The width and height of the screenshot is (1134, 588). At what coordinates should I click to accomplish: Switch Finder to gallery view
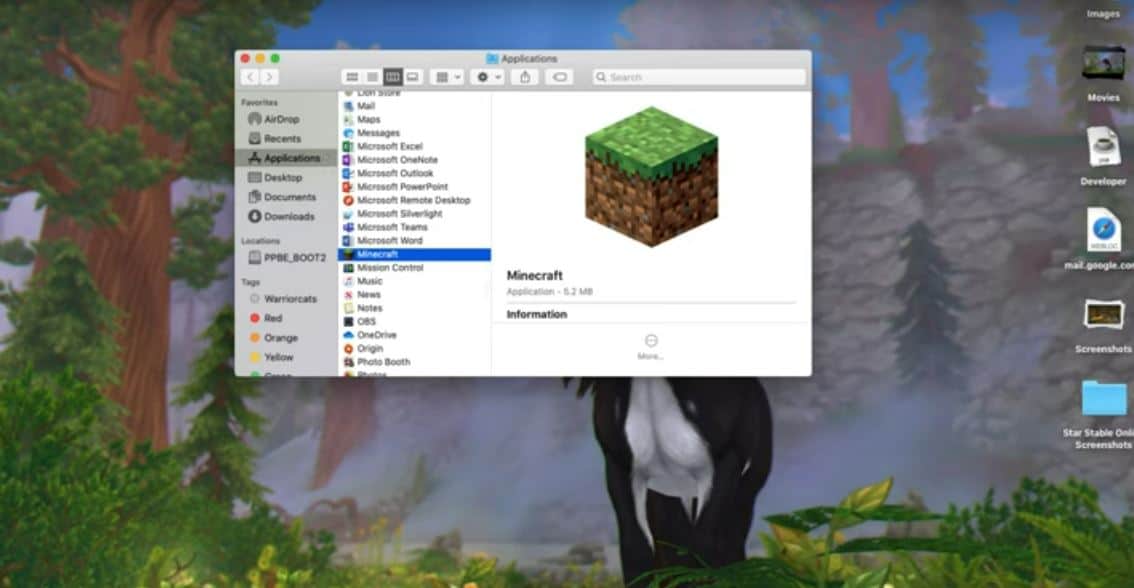coord(412,77)
